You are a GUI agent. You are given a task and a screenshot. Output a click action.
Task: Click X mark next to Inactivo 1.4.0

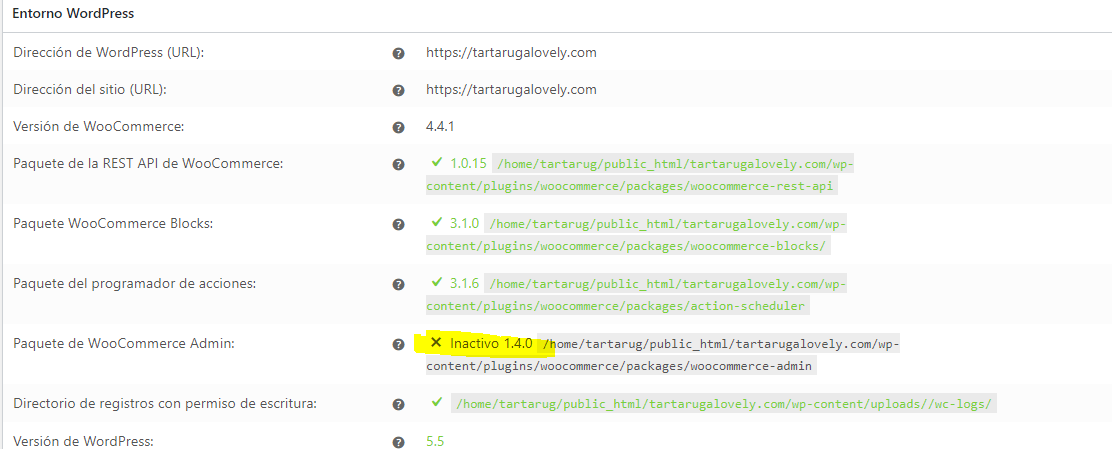436,343
